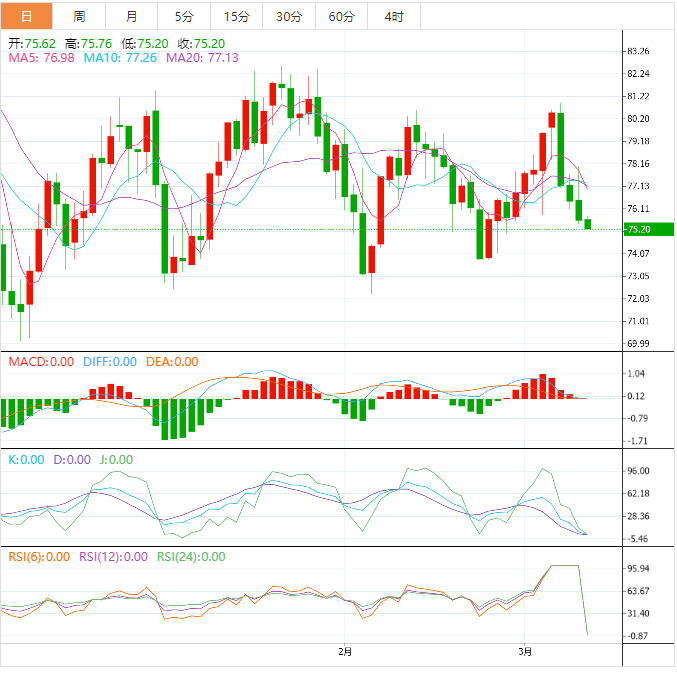Image resolution: width=677 pixels, height=674 pixels.
Task: Open the 4时 four-hour chart tab
Action: click(x=394, y=16)
